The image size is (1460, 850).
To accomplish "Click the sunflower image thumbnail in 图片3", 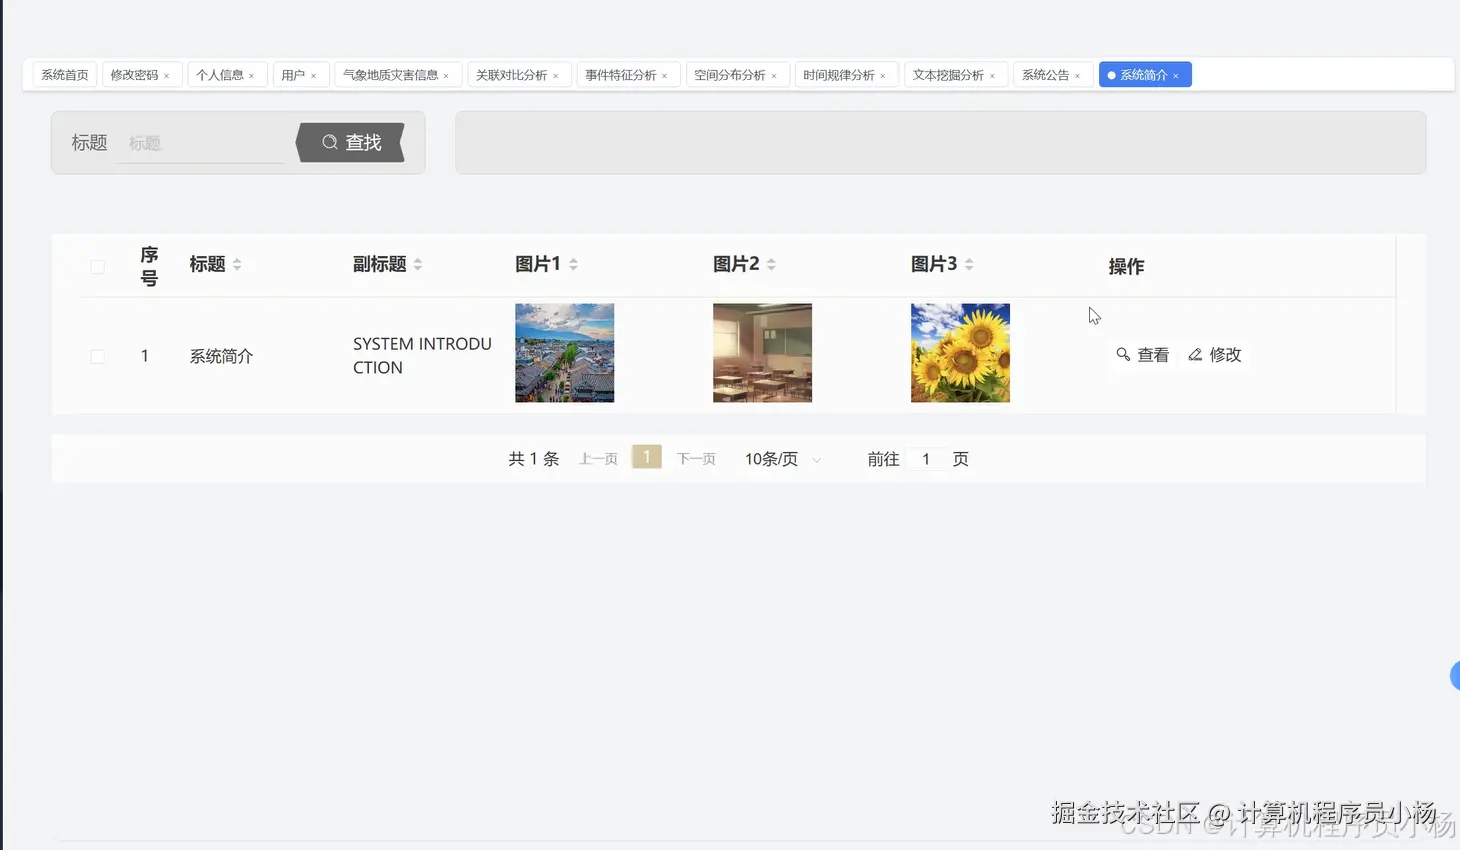I will (960, 352).
